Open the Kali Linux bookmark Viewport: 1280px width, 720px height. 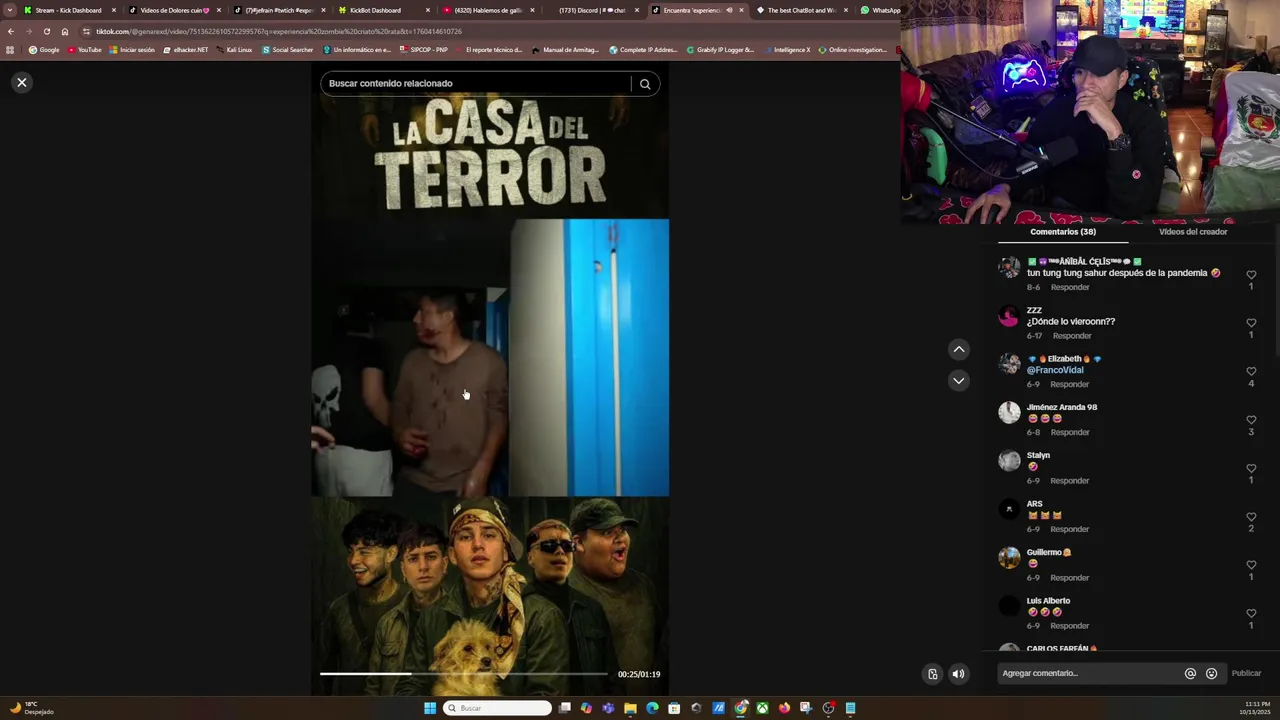coord(235,50)
